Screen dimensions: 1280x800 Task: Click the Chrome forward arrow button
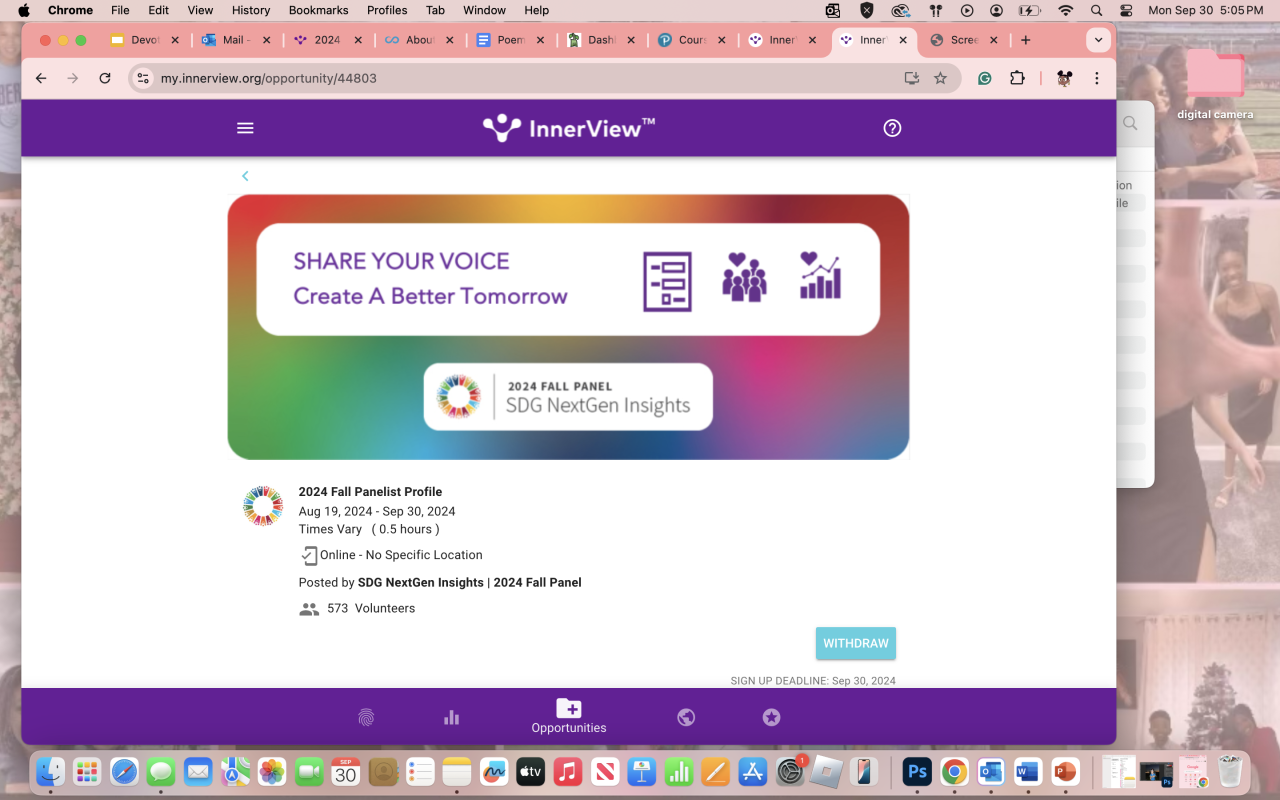pyautogui.click(x=73, y=78)
